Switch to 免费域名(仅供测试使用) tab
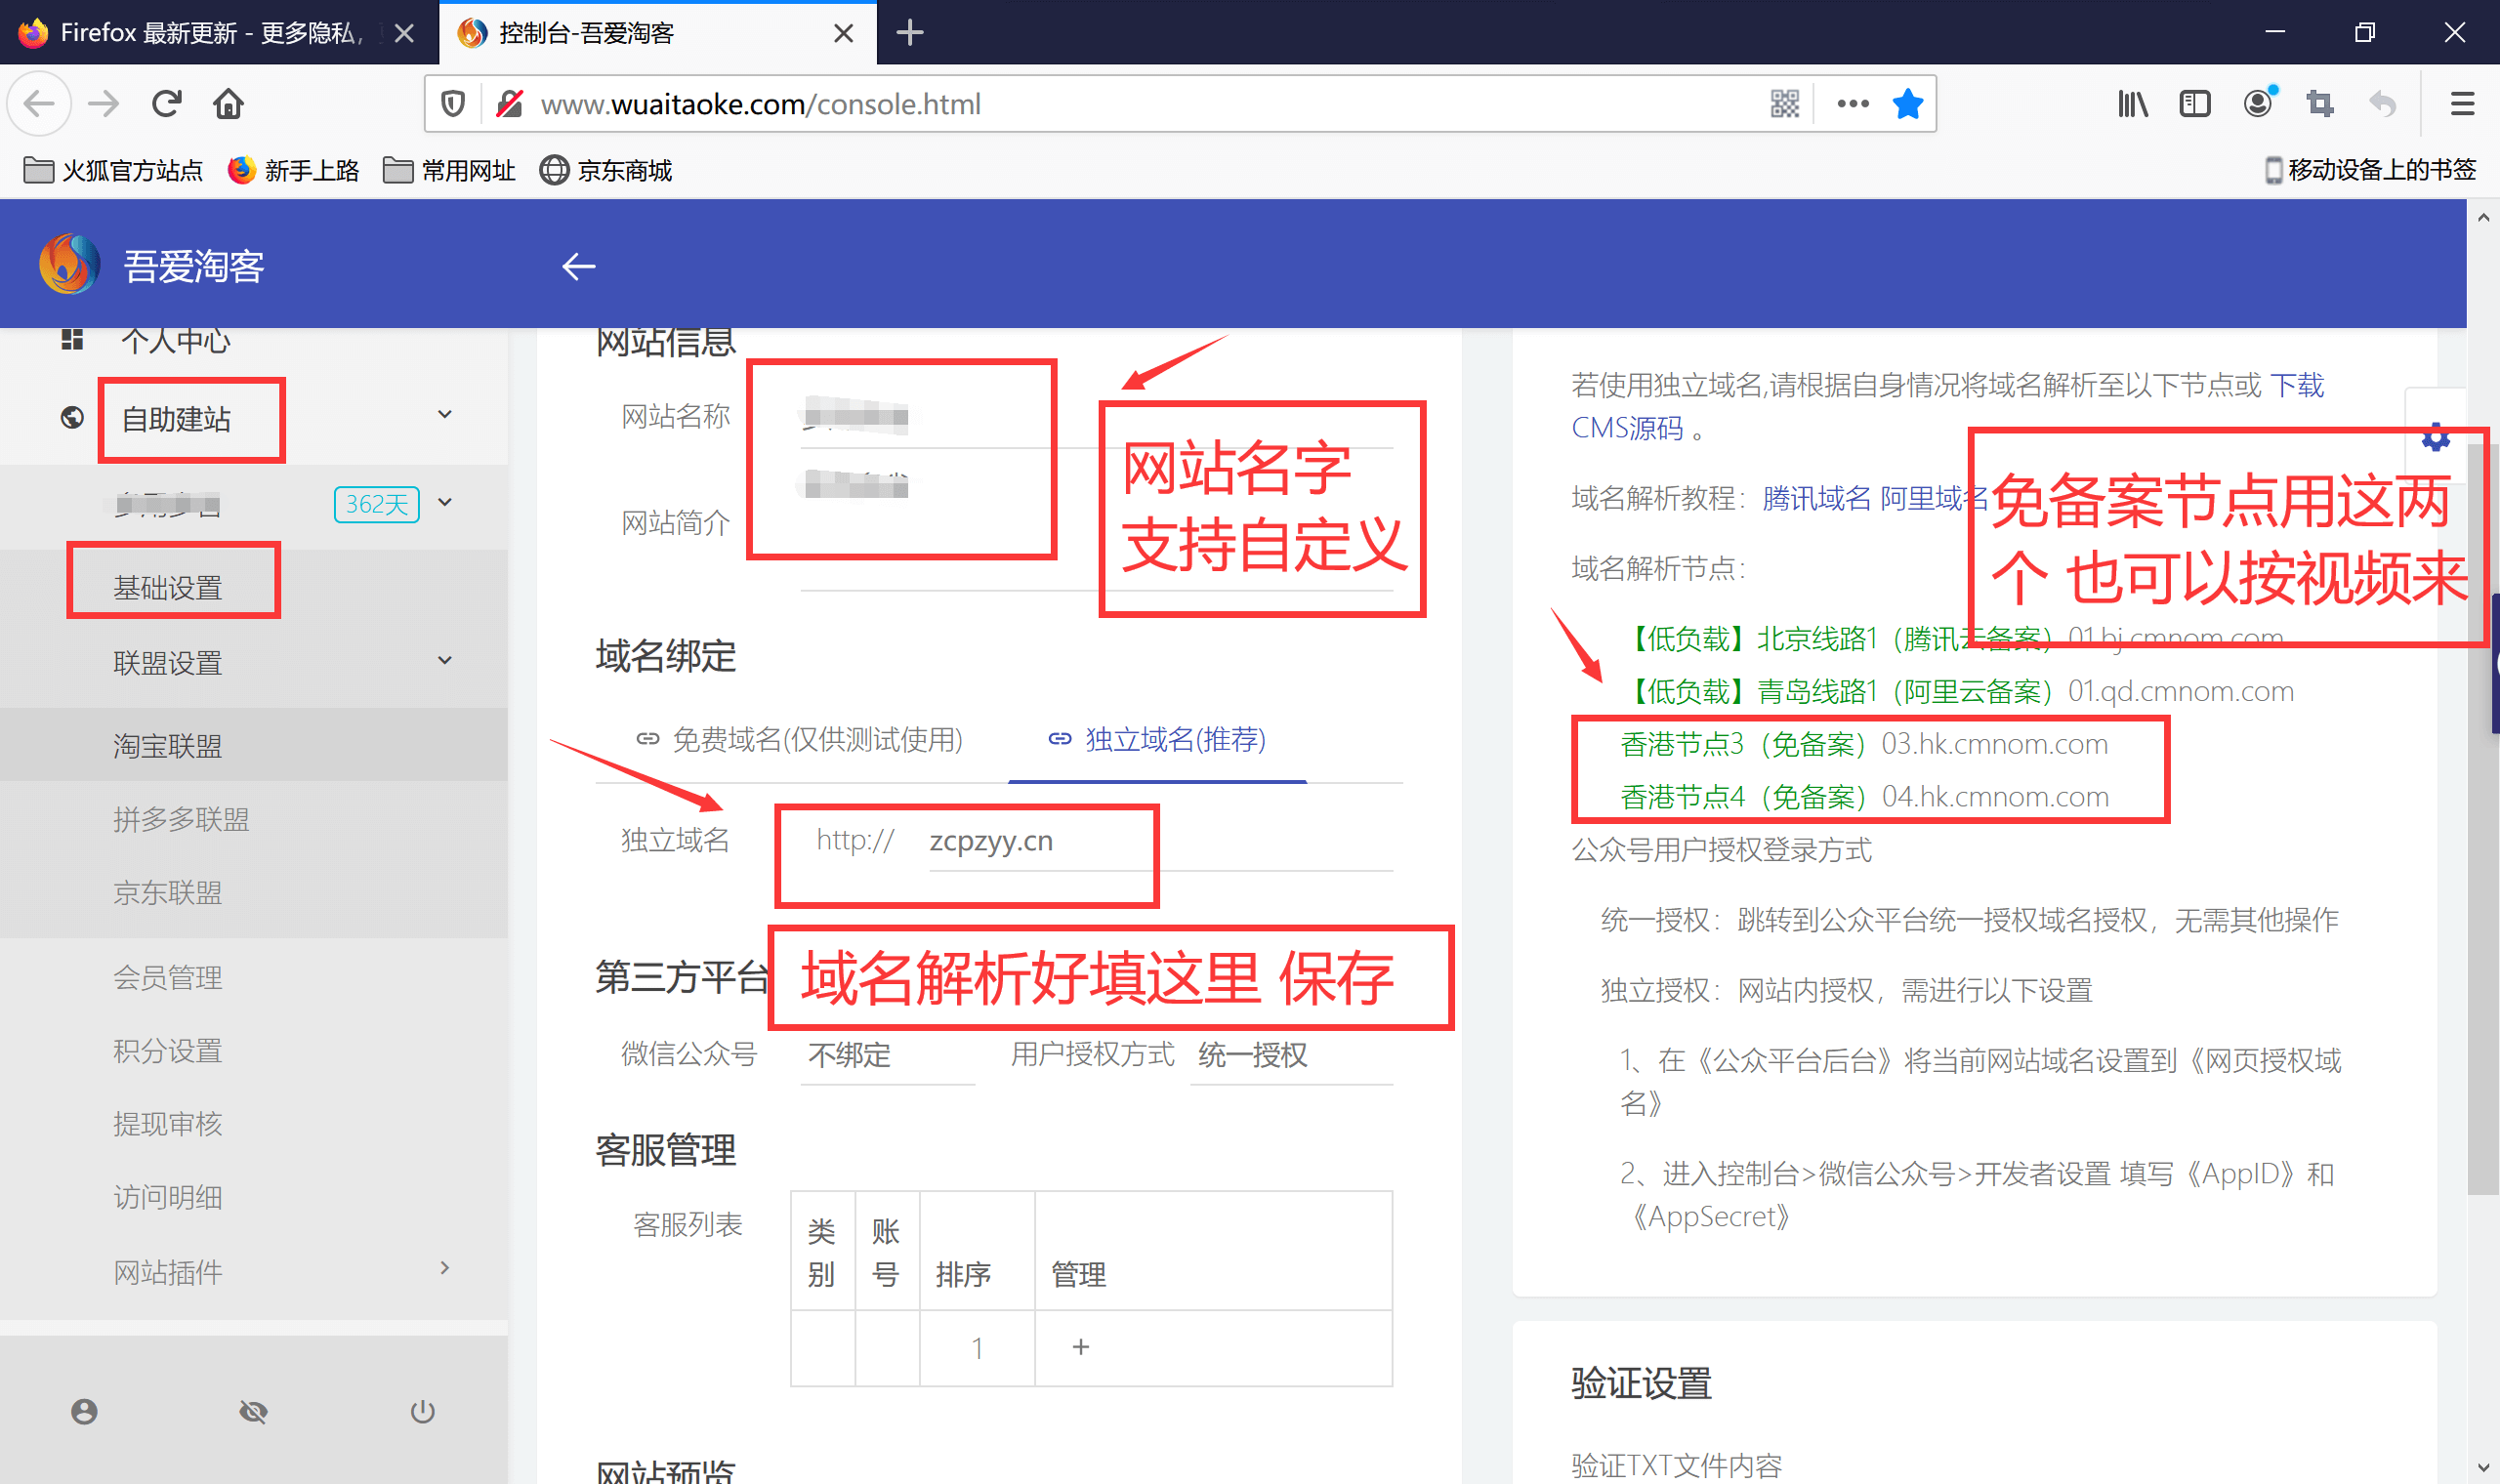Image resolution: width=2500 pixels, height=1484 pixels. pos(800,739)
